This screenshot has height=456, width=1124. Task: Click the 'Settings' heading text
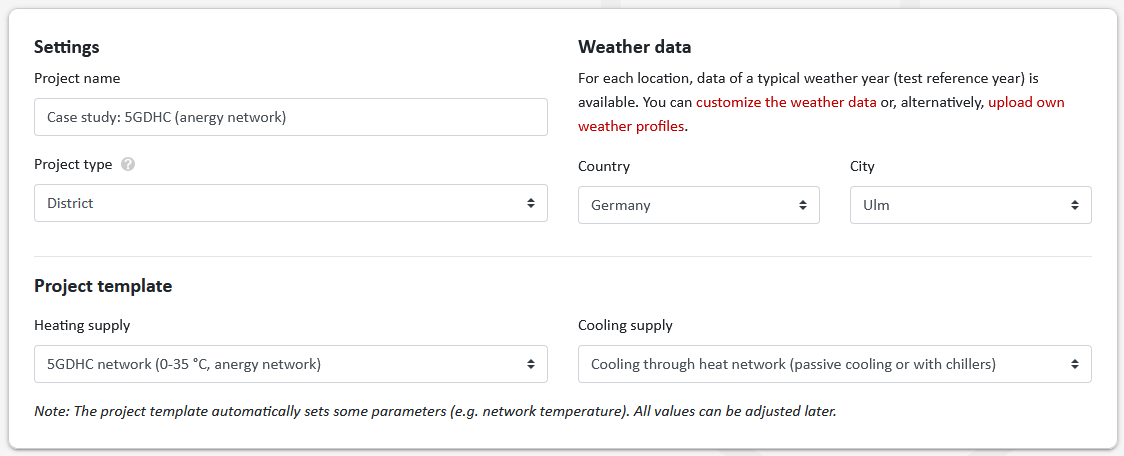click(67, 47)
